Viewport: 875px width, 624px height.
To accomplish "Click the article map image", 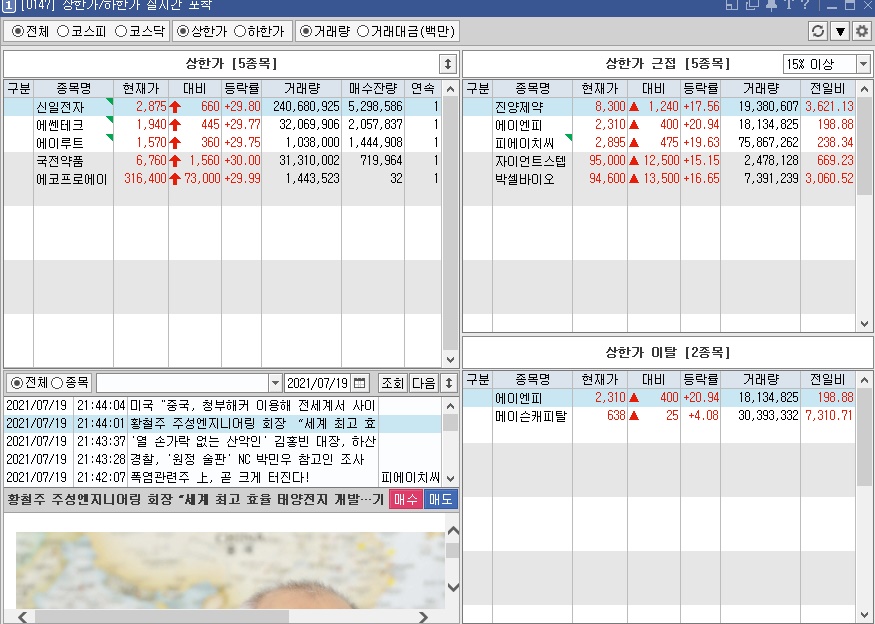I will click(x=230, y=570).
